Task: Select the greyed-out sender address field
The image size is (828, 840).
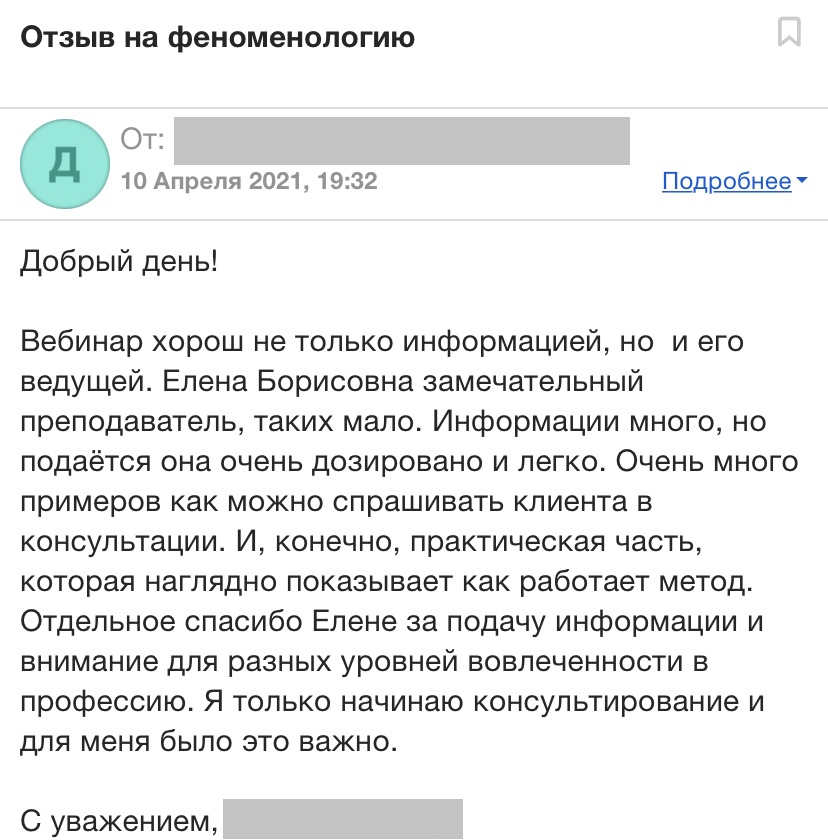Action: coord(402,140)
